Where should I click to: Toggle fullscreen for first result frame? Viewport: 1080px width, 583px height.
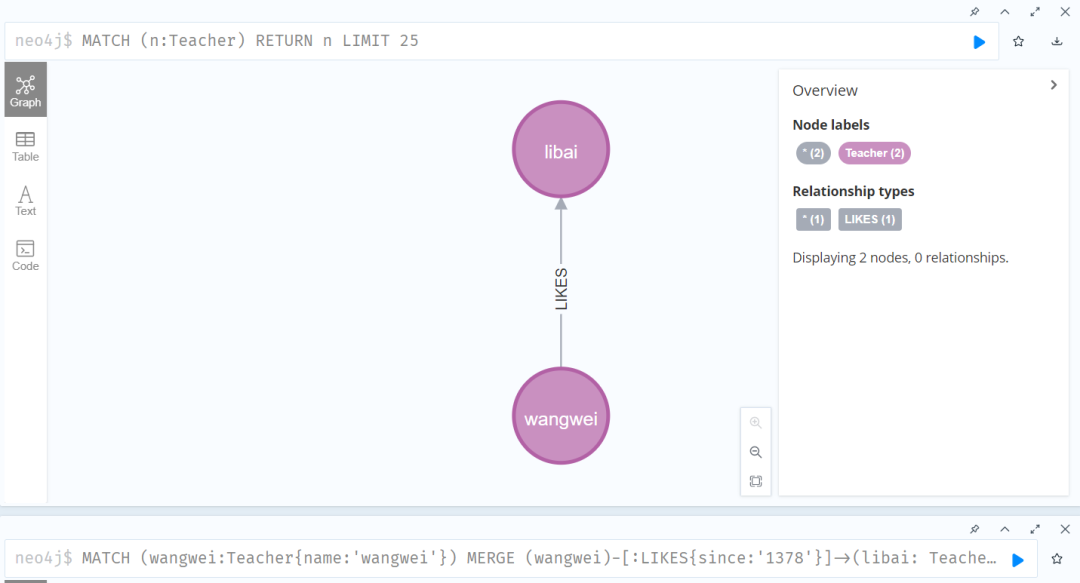tap(1035, 11)
